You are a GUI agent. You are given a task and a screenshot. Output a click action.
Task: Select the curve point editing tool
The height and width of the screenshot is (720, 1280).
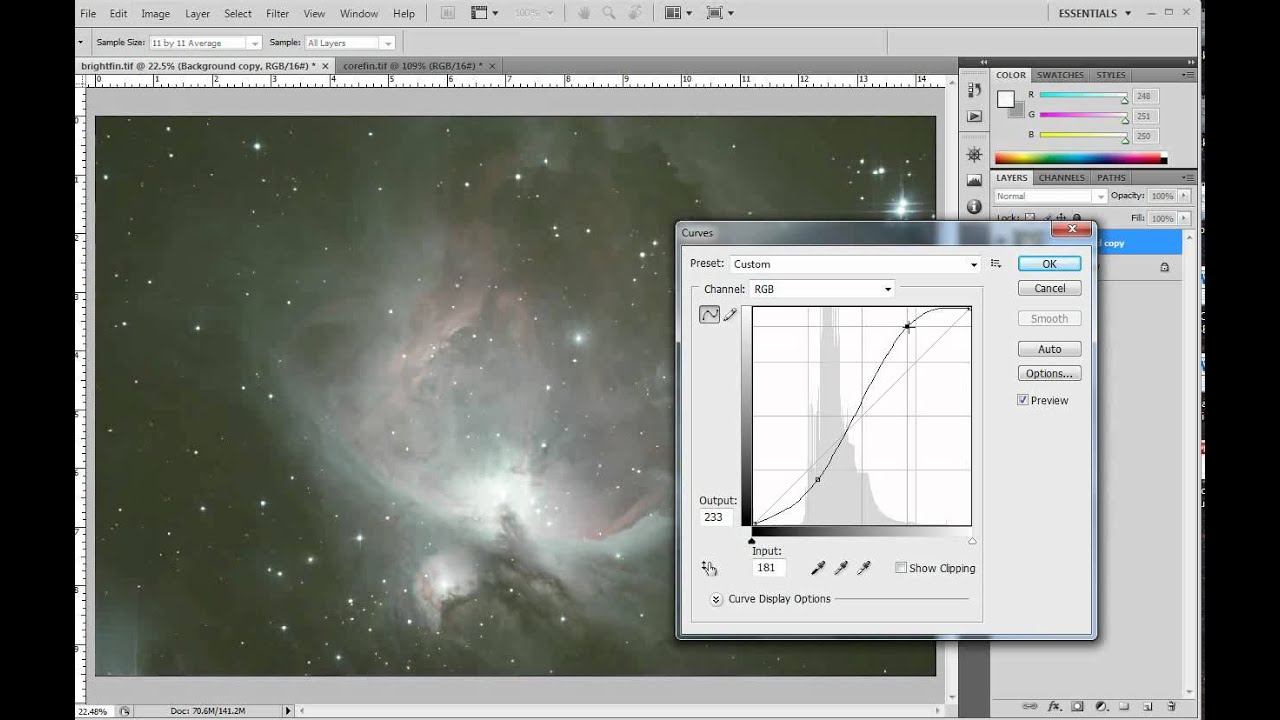tap(709, 314)
